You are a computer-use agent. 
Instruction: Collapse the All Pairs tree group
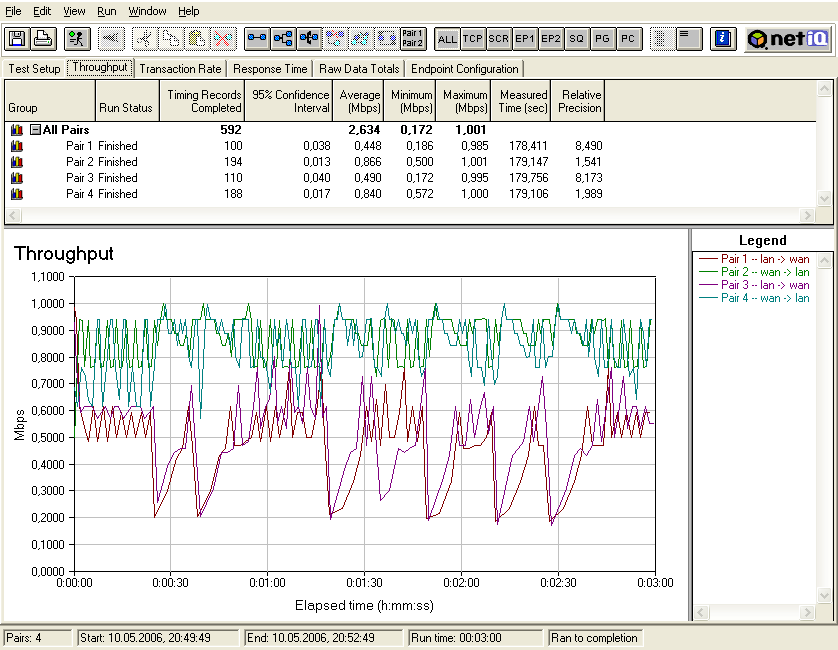point(35,130)
